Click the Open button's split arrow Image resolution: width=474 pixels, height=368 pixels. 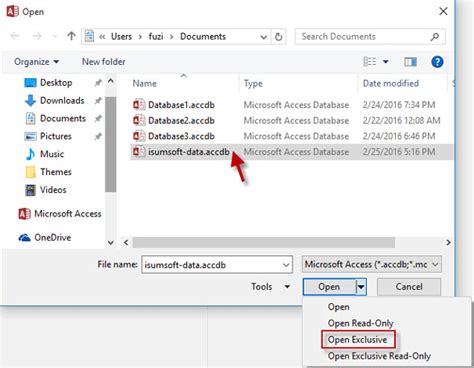coord(361,287)
